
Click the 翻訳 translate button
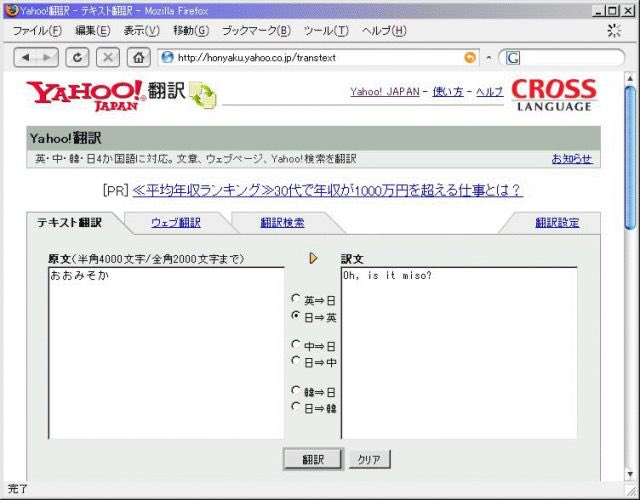click(313, 459)
